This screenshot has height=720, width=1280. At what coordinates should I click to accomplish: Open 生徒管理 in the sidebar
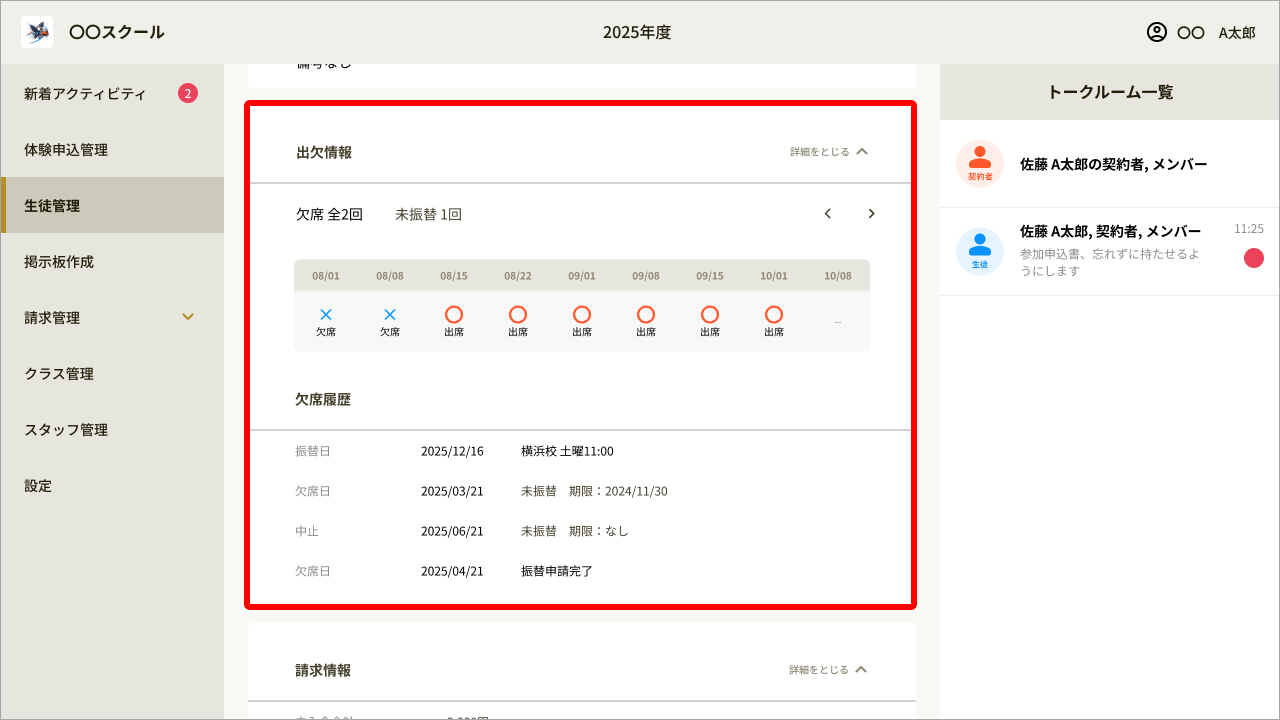tap(112, 205)
